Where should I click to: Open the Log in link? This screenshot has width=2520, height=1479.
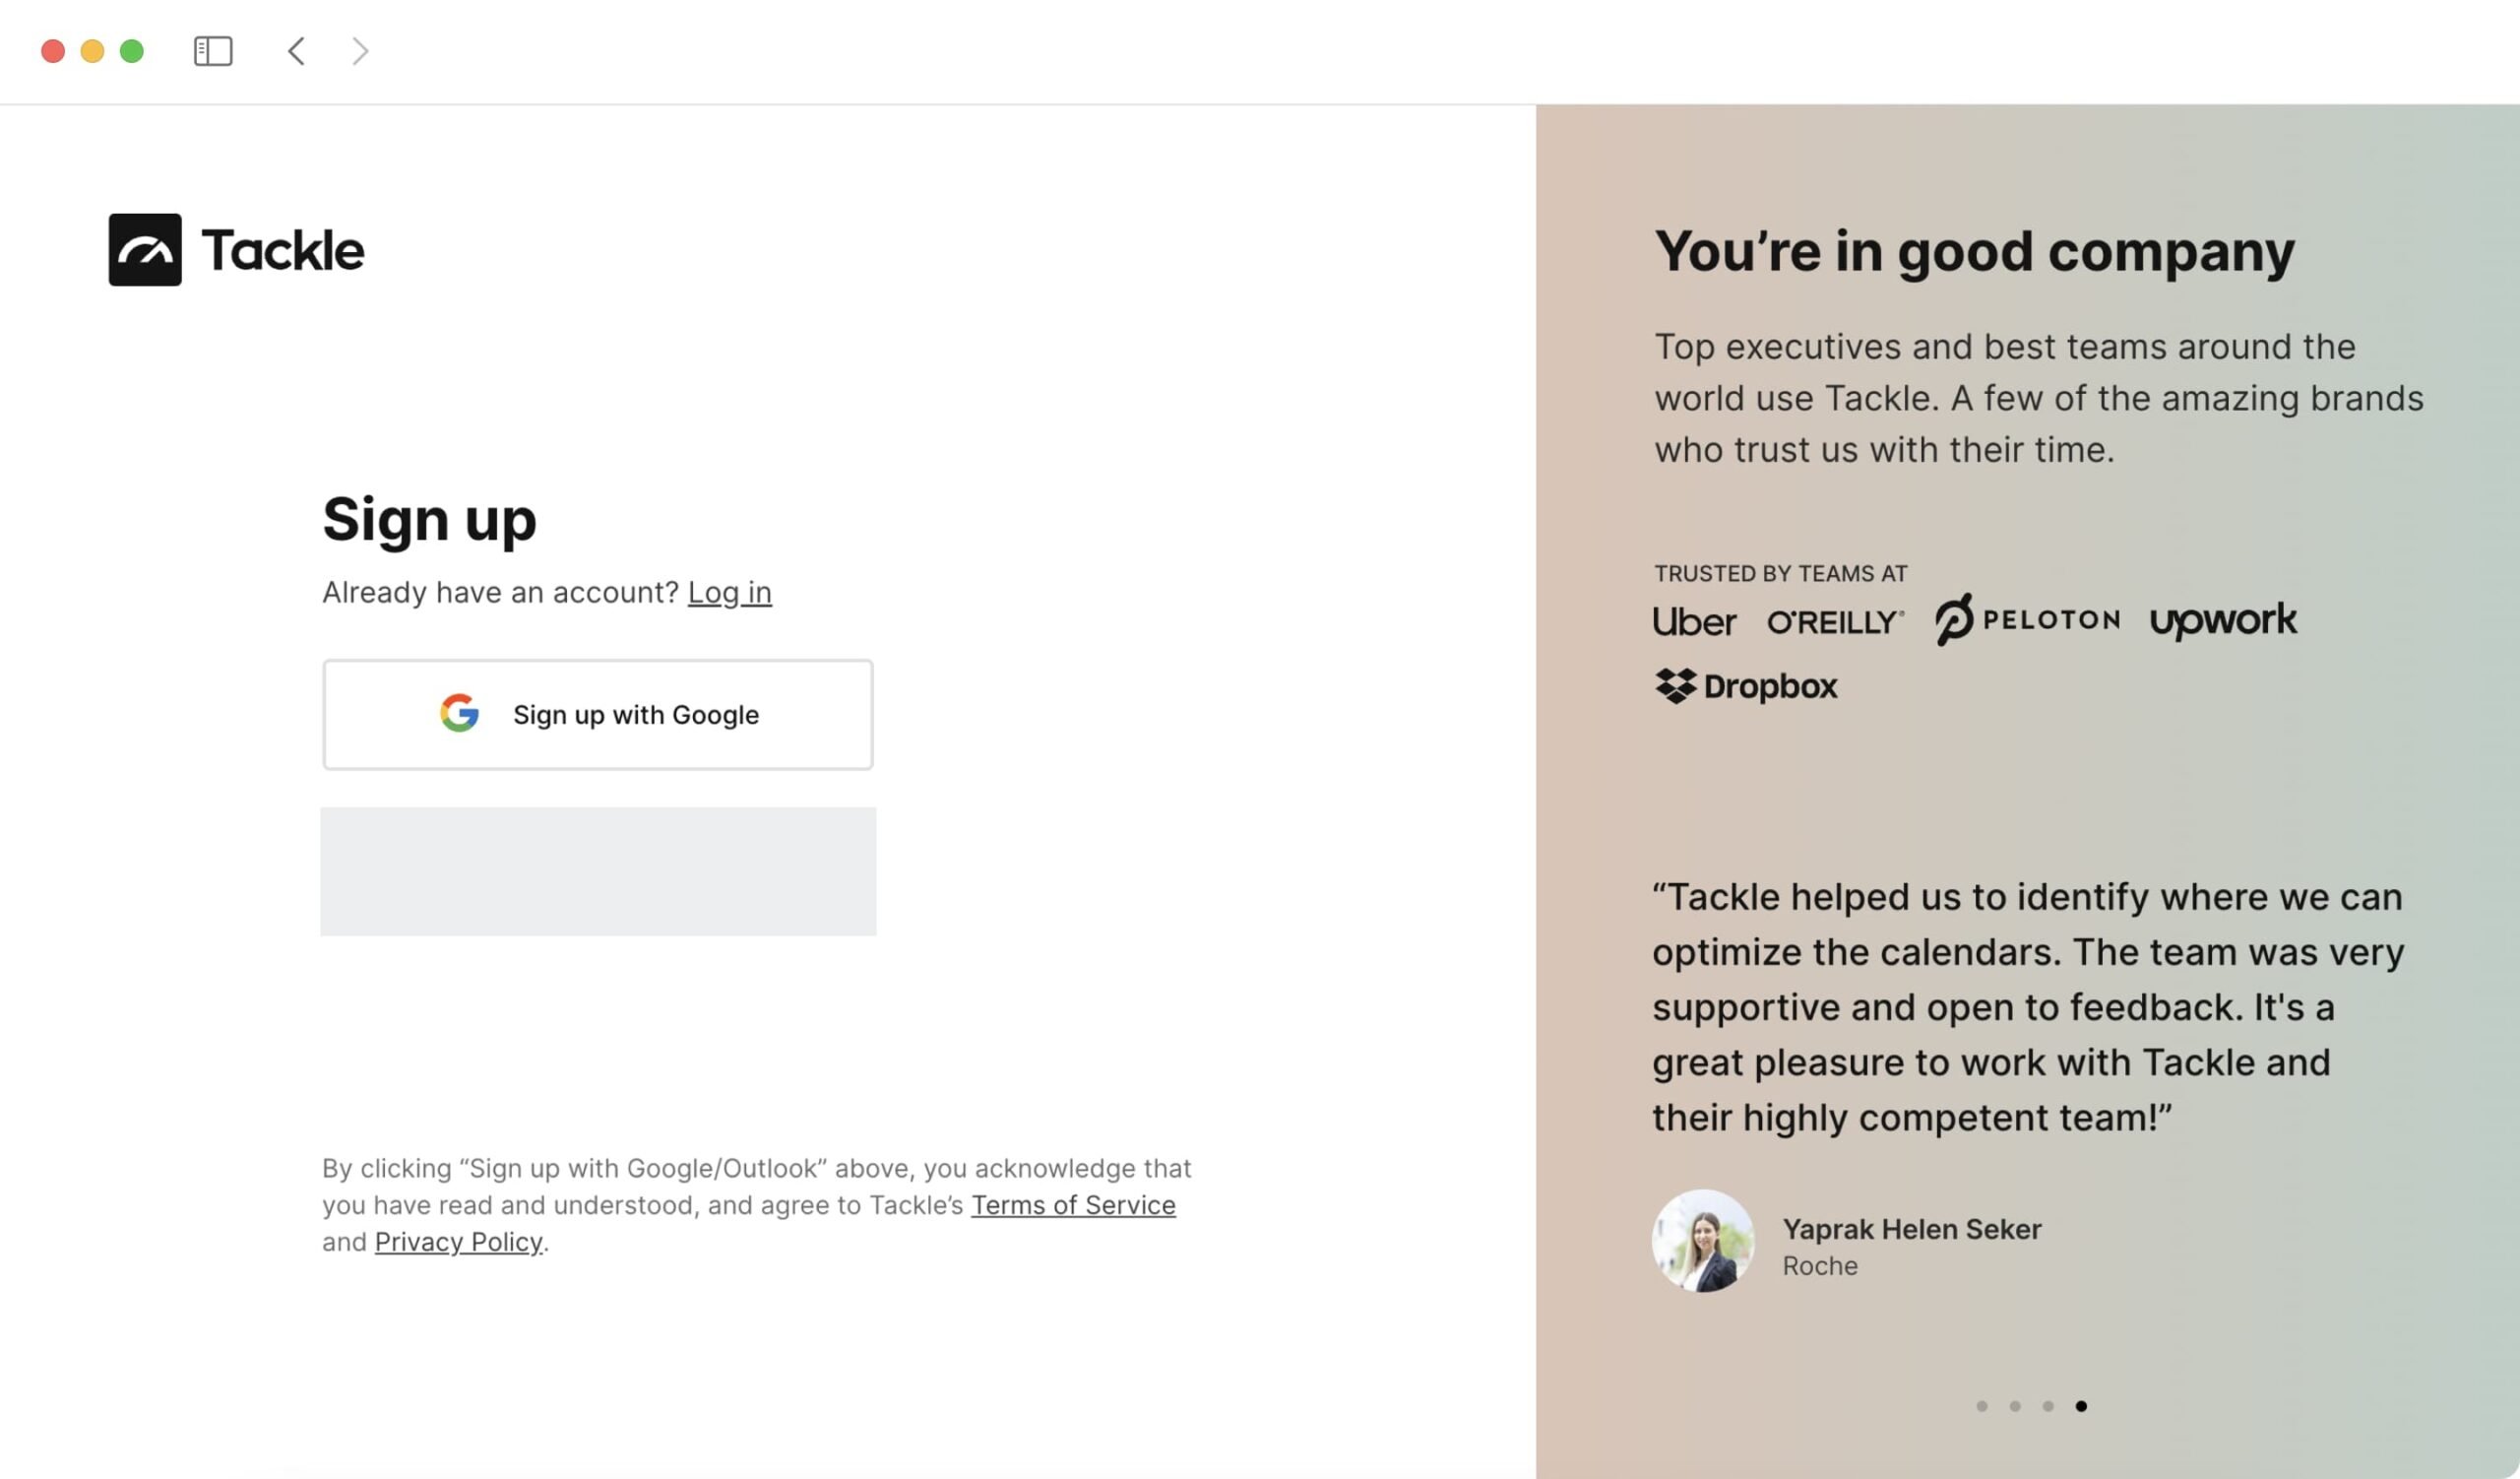(x=730, y=592)
